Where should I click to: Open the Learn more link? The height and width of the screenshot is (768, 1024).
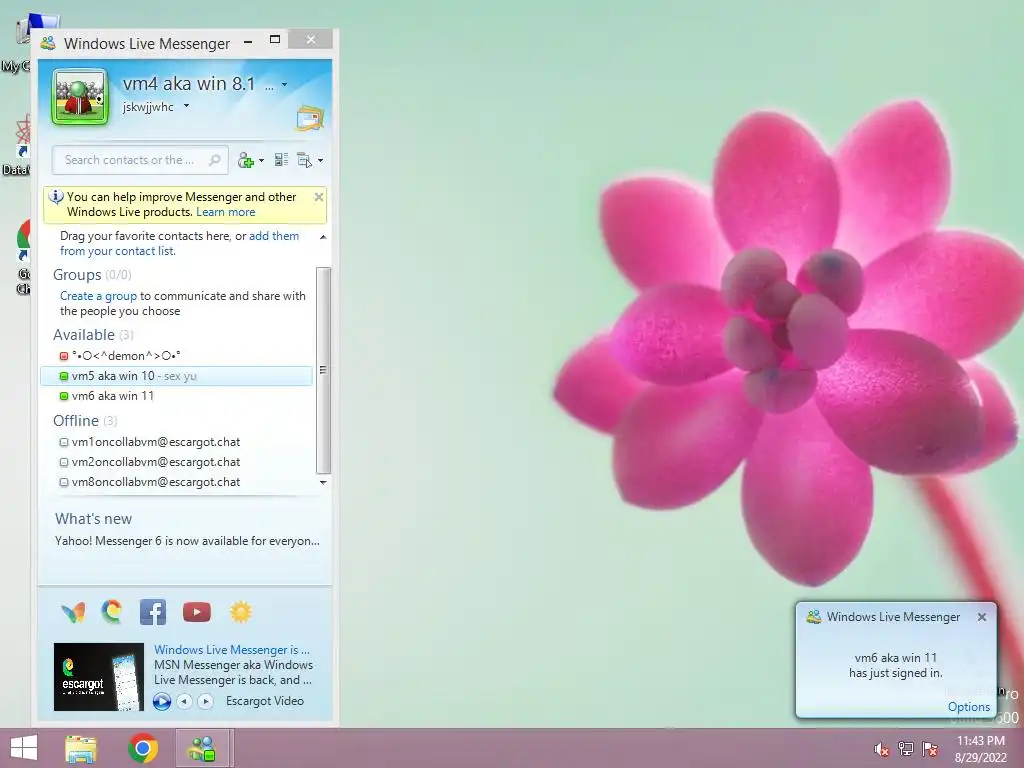click(x=225, y=212)
